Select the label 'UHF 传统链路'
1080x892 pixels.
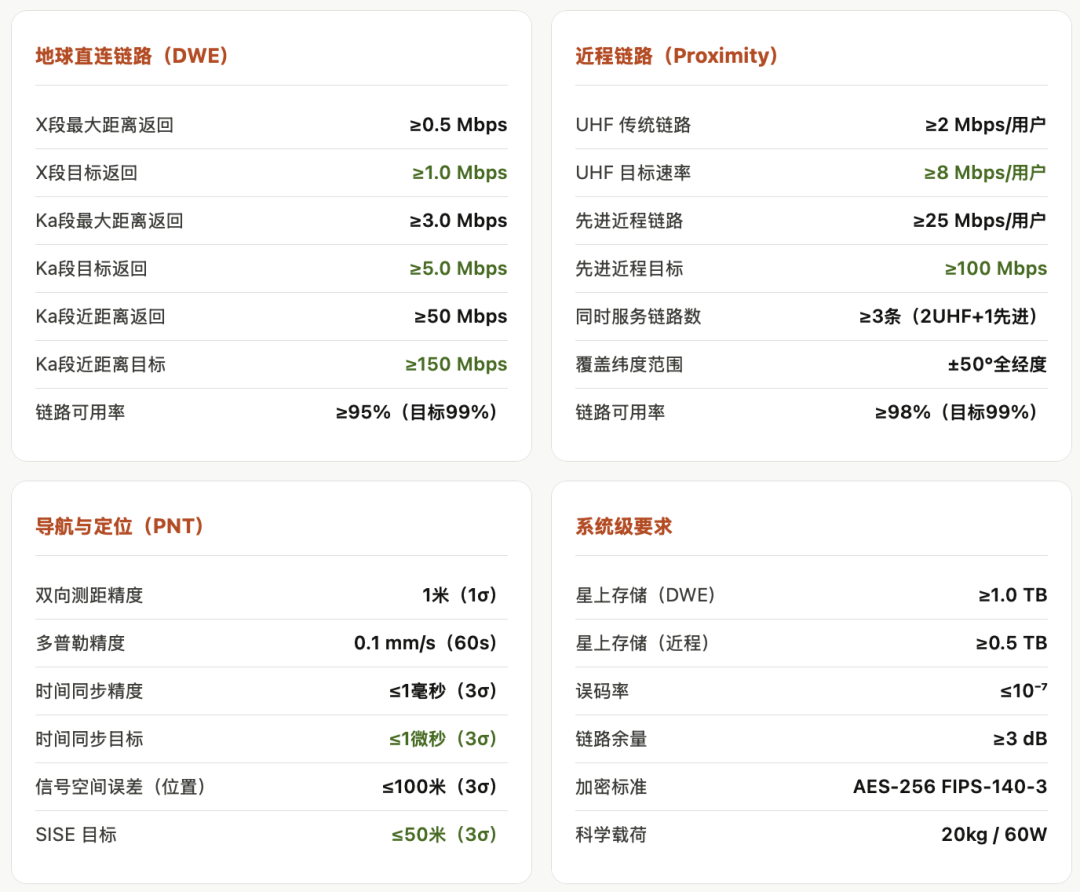(633, 125)
